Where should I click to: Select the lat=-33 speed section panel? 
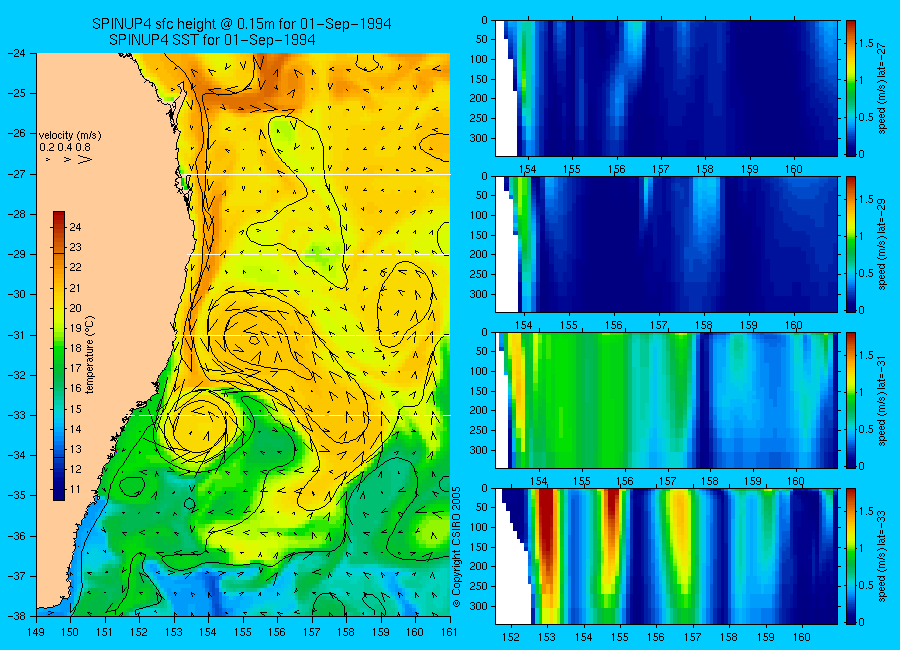pos(666,556)
